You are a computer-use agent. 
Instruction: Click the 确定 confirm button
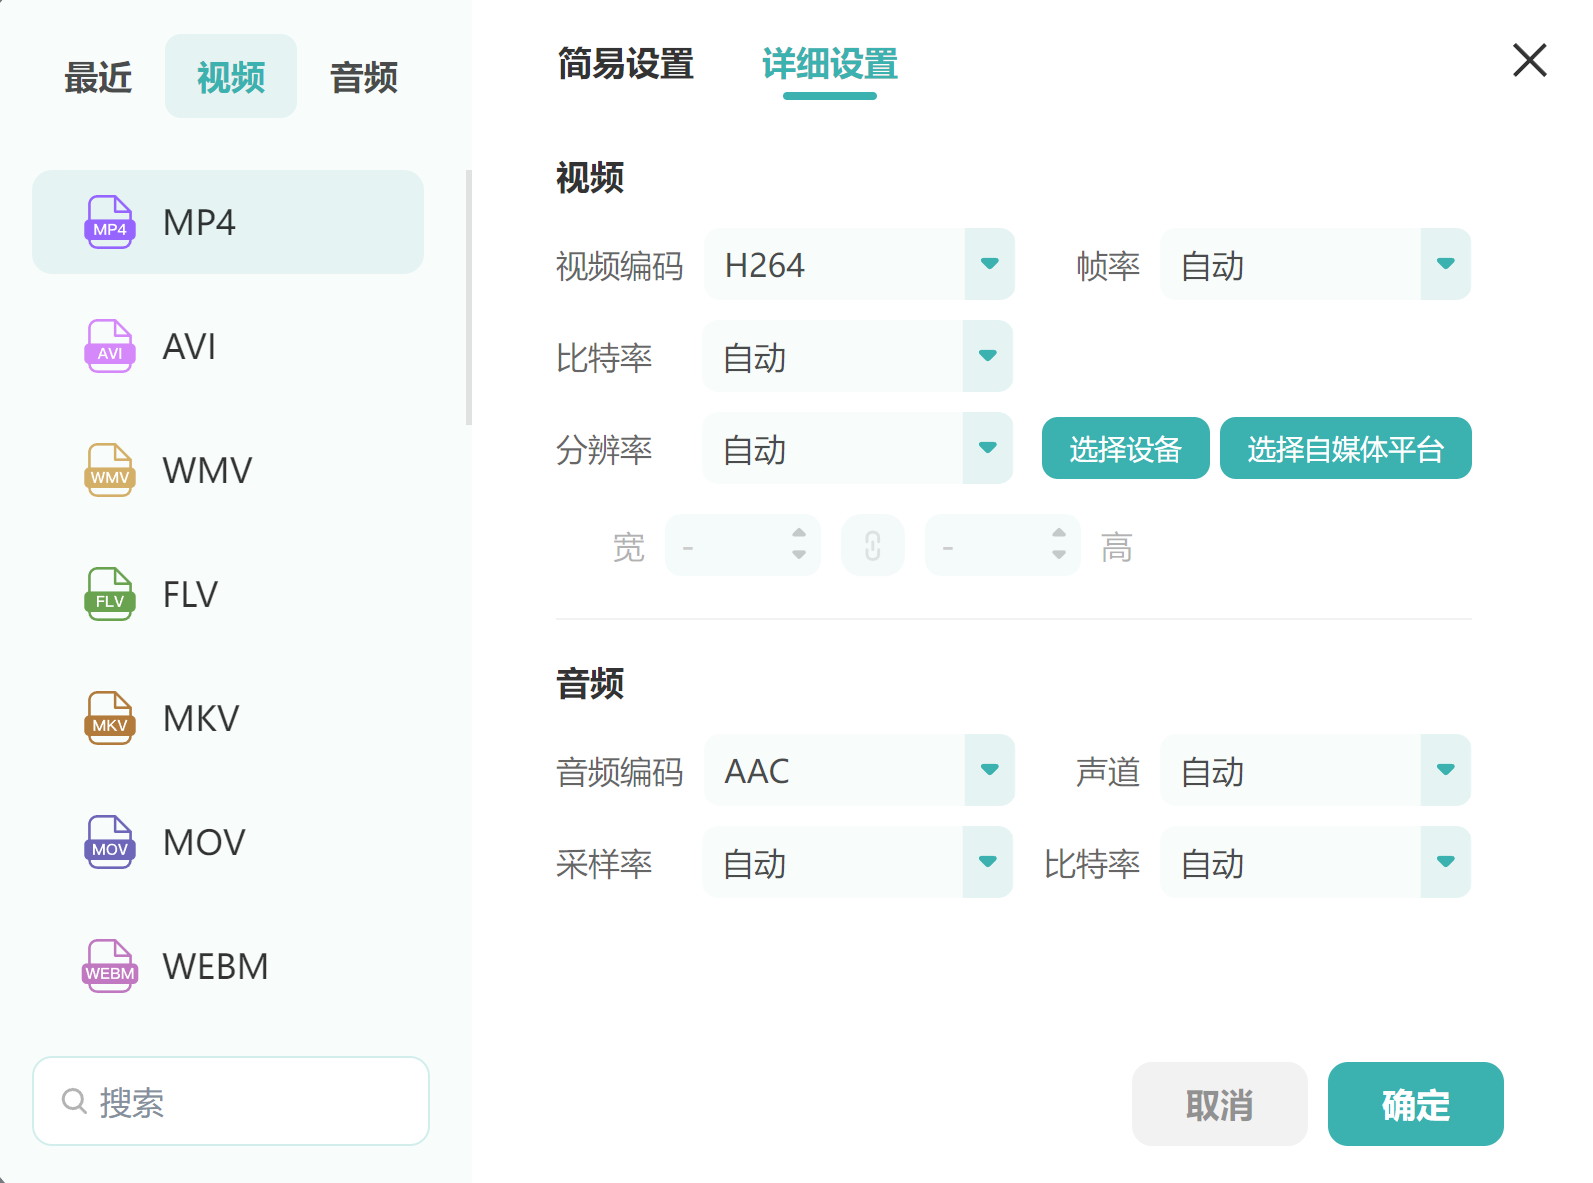coord(1416,1104)
